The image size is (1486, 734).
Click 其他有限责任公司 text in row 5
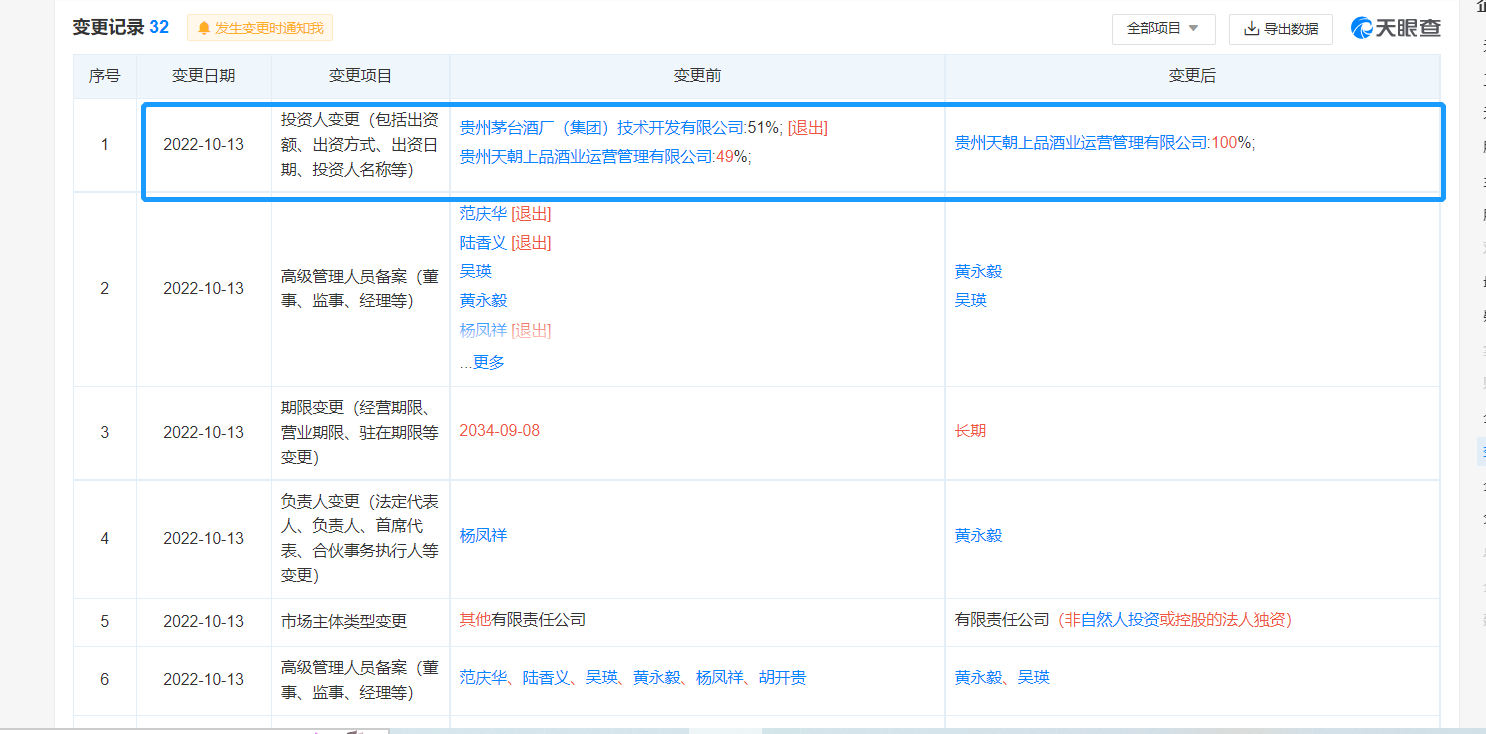[x=522, y=619]
